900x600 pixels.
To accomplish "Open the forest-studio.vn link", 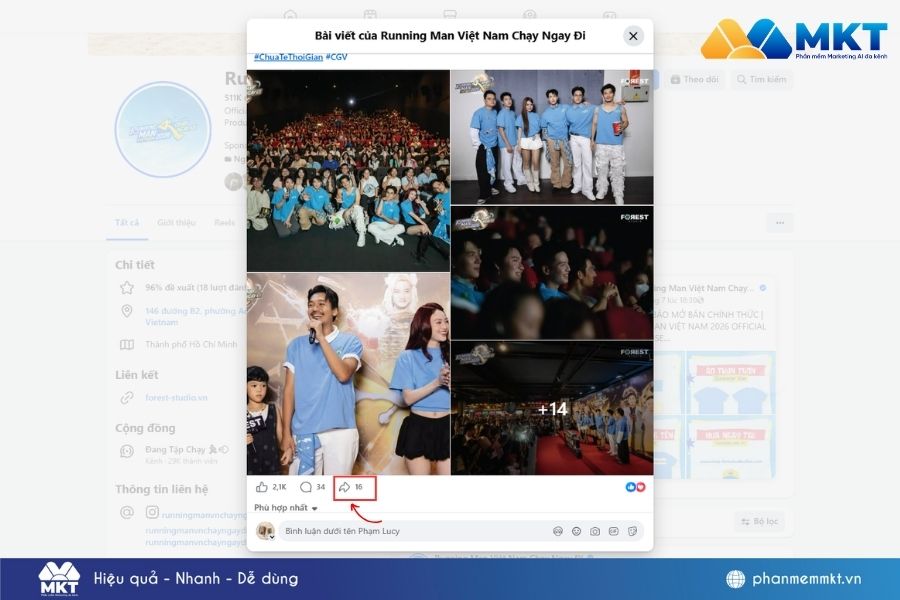I will (x=176, y=397).
